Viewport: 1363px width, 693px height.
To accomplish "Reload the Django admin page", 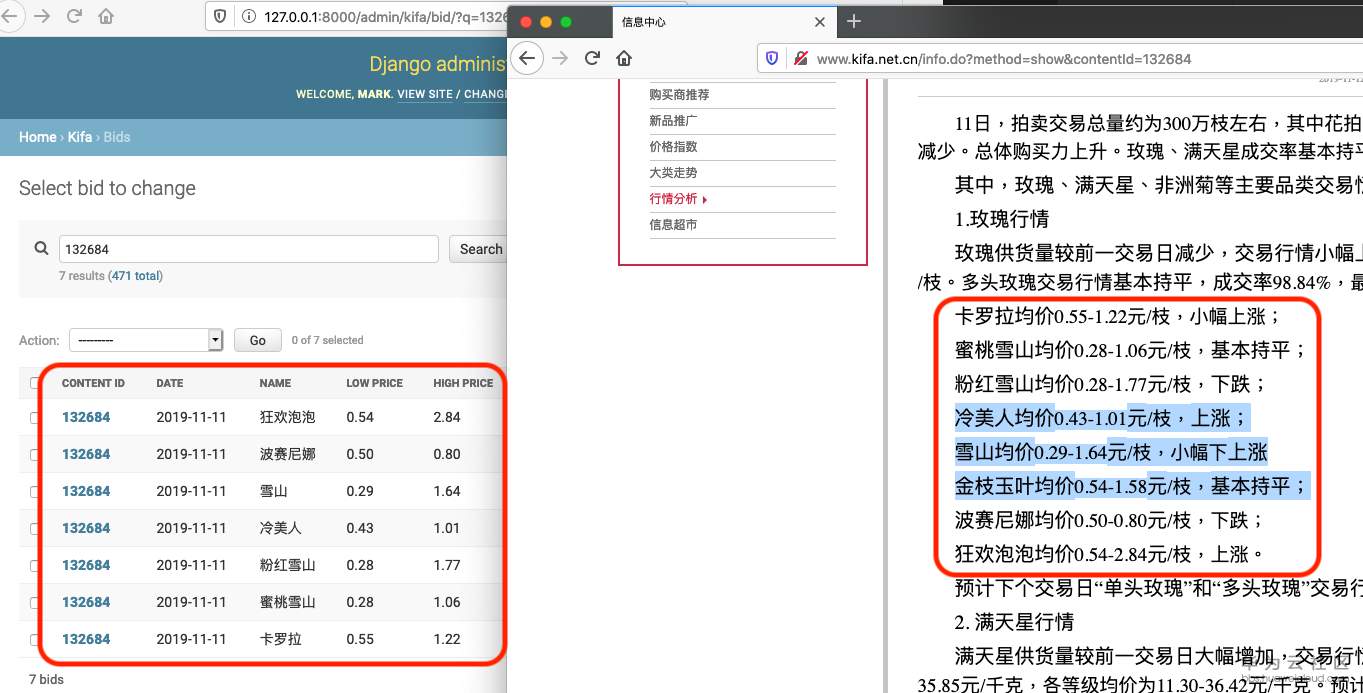I will pos(74,16).
